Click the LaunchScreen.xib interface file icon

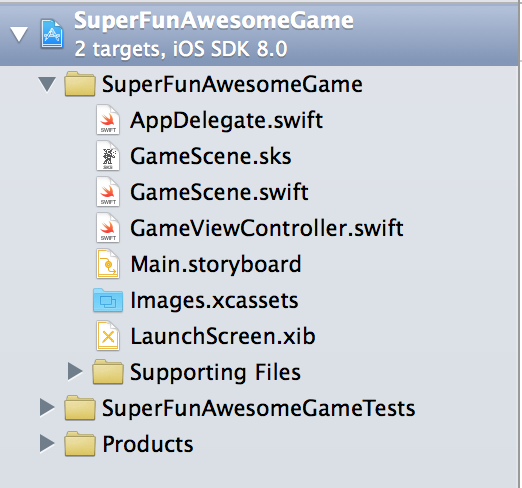[108, 336]
